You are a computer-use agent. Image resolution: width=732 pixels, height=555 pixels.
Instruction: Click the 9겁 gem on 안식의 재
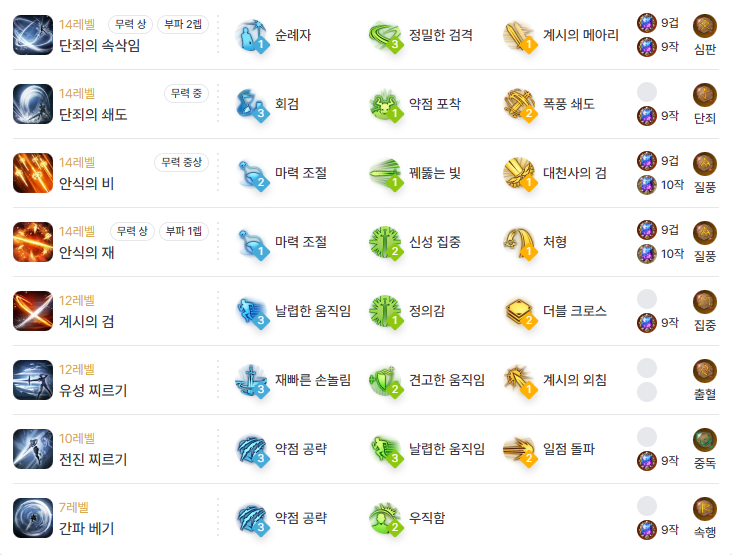coord(647,230)
